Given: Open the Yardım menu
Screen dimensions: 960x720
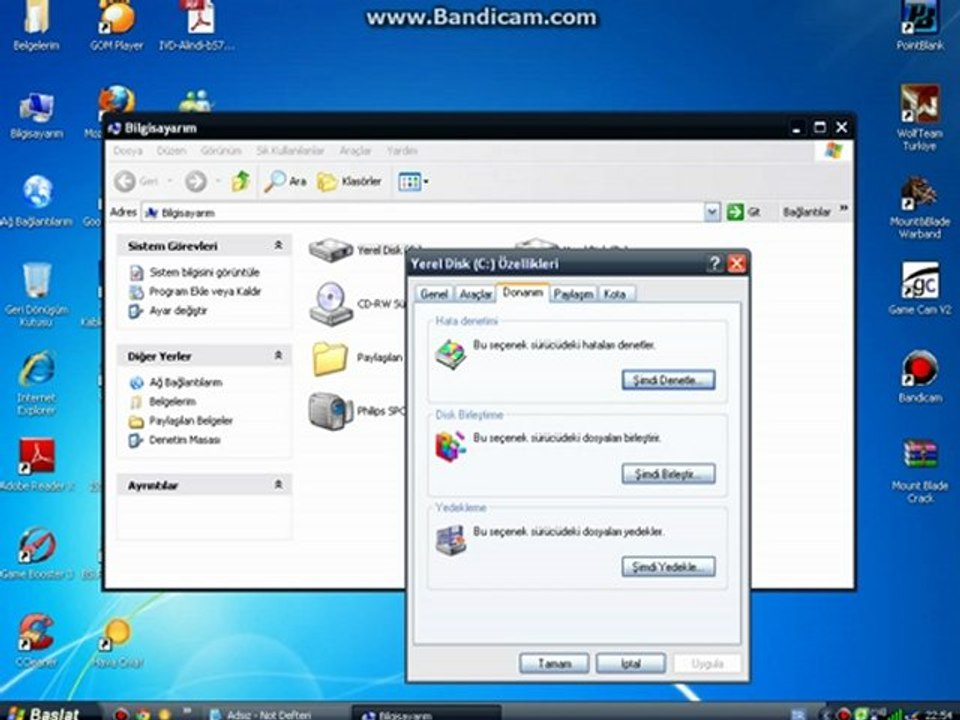Looking at the screenshot, I should click(x=402, y=151).
